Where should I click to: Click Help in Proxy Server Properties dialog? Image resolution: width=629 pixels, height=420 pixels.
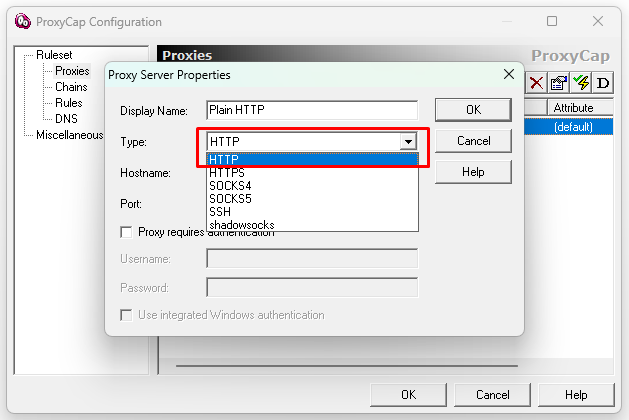tap(473, 172)
